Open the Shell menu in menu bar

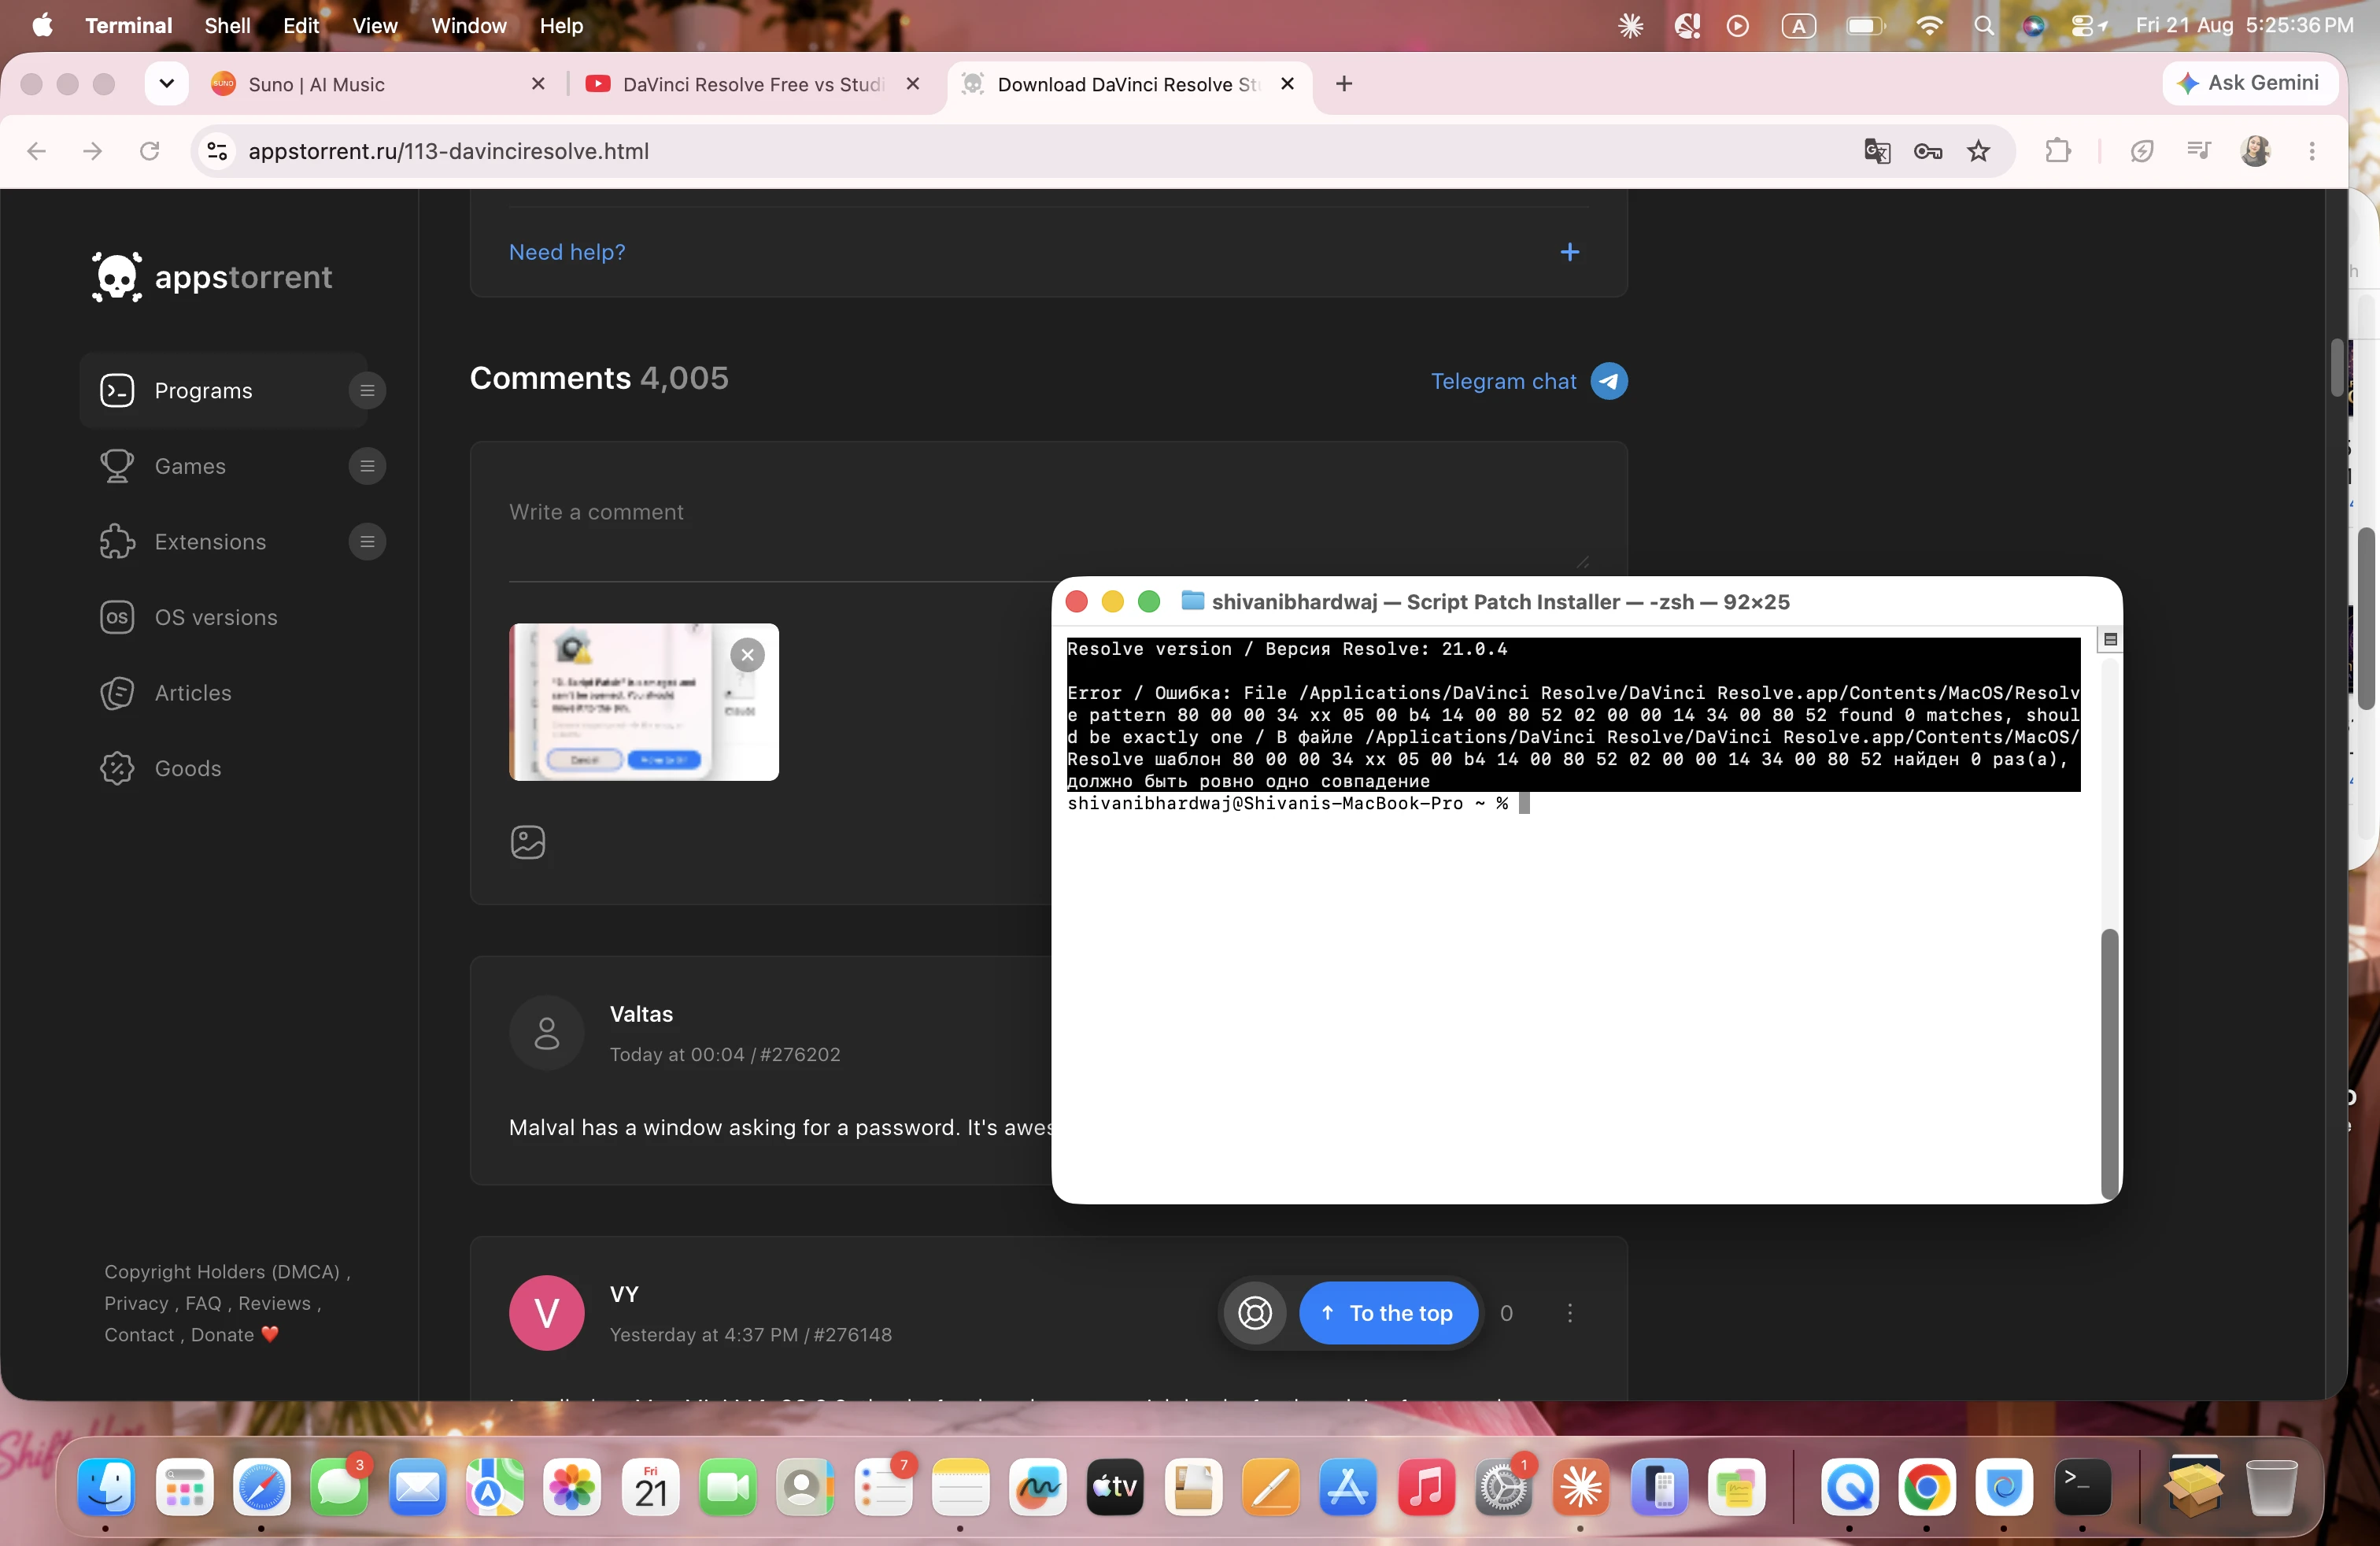tap(227, 26)
